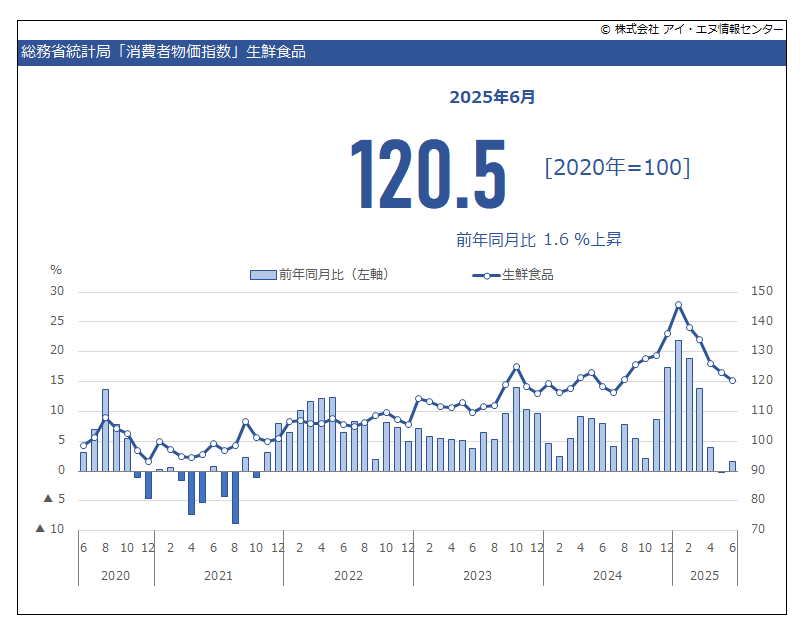Image resolution: width=804 pixels, height=635 pixels.
Task: Click left axis label 30
Action: click(57, 291)
